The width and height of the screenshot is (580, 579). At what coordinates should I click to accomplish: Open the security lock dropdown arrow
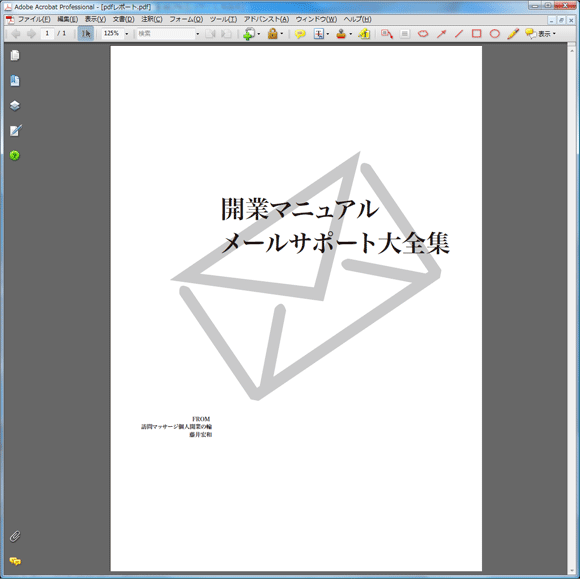pyautogui.click(x=281, y=34)
